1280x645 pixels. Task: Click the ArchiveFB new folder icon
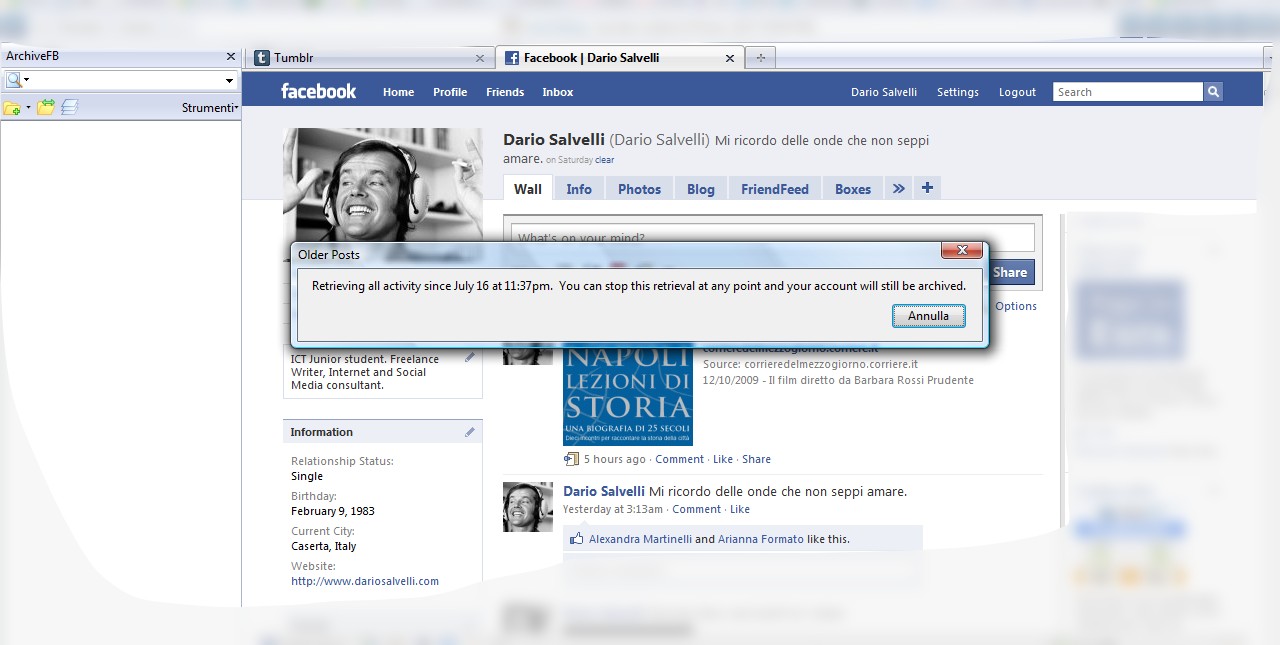pyautogui.click(x=12, y=108)
